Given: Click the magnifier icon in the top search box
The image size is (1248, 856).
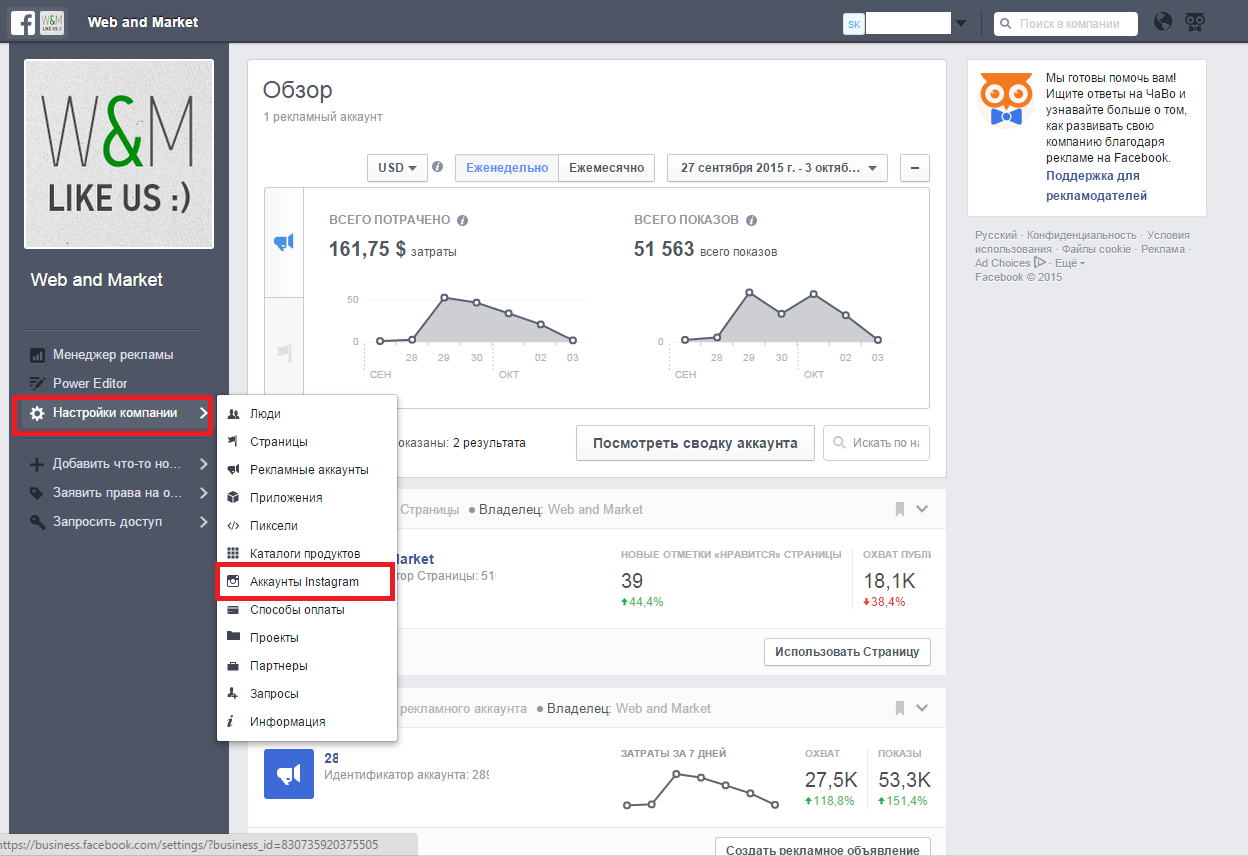Looking at the screenshot, I should [1007, 24].
